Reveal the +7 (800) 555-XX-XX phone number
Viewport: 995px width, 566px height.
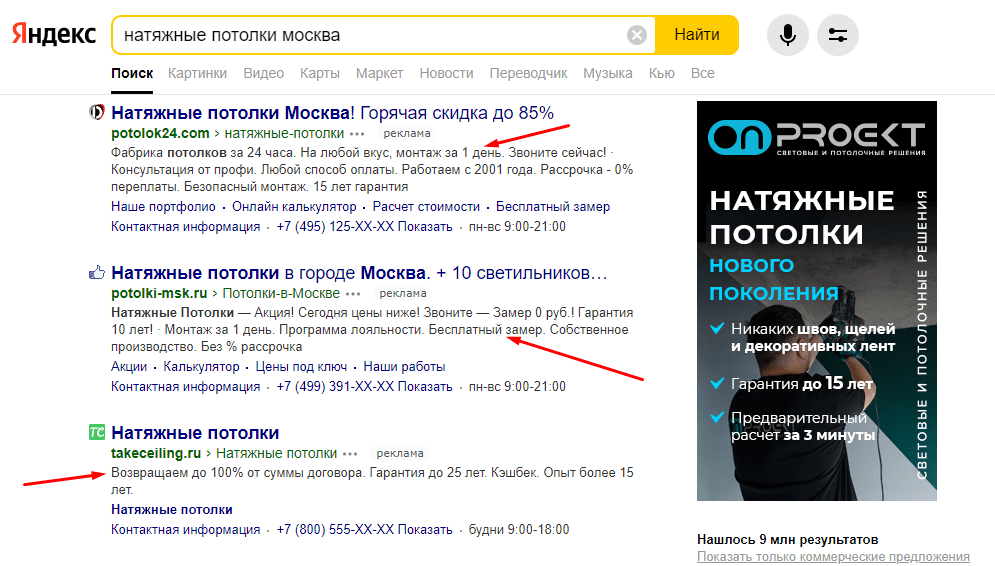point(364,530)
